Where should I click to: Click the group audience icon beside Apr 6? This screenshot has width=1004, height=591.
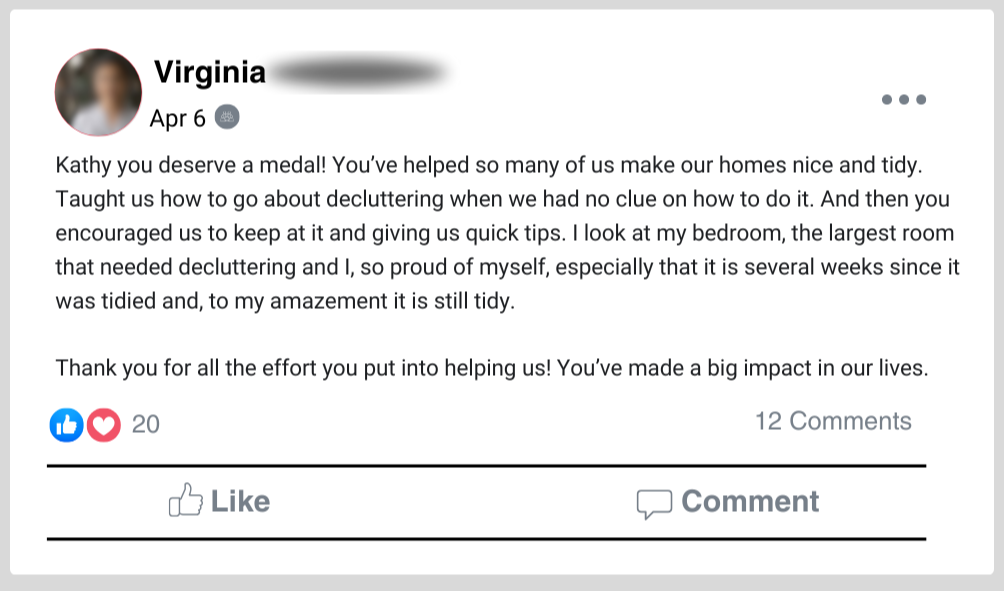pyautogui.click(x=227, y=118)
